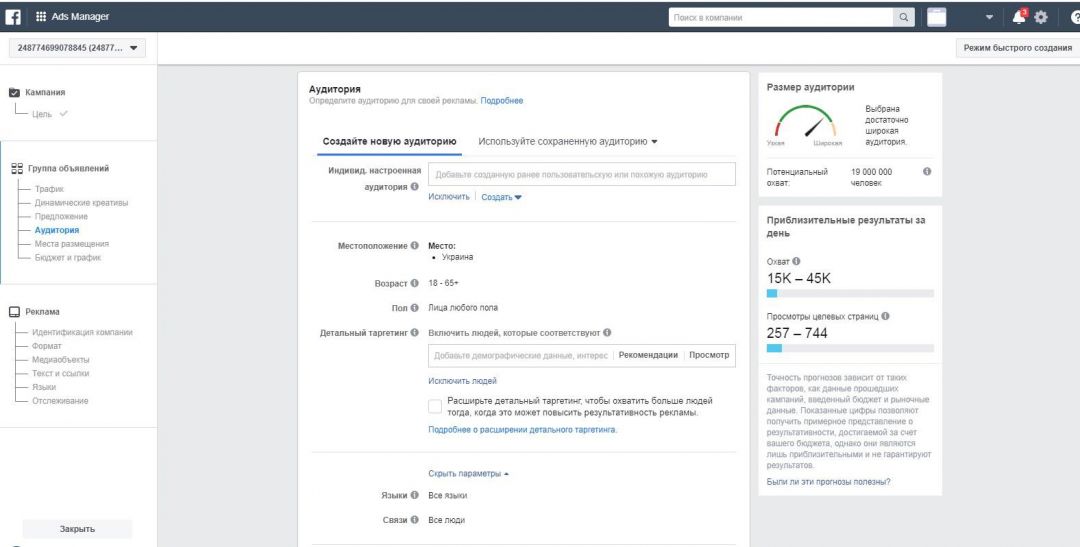This screenshot has width=1080, height=547.
Task: Click info icon next to Детальный таргетинг
Action: (x=414, y=332)
